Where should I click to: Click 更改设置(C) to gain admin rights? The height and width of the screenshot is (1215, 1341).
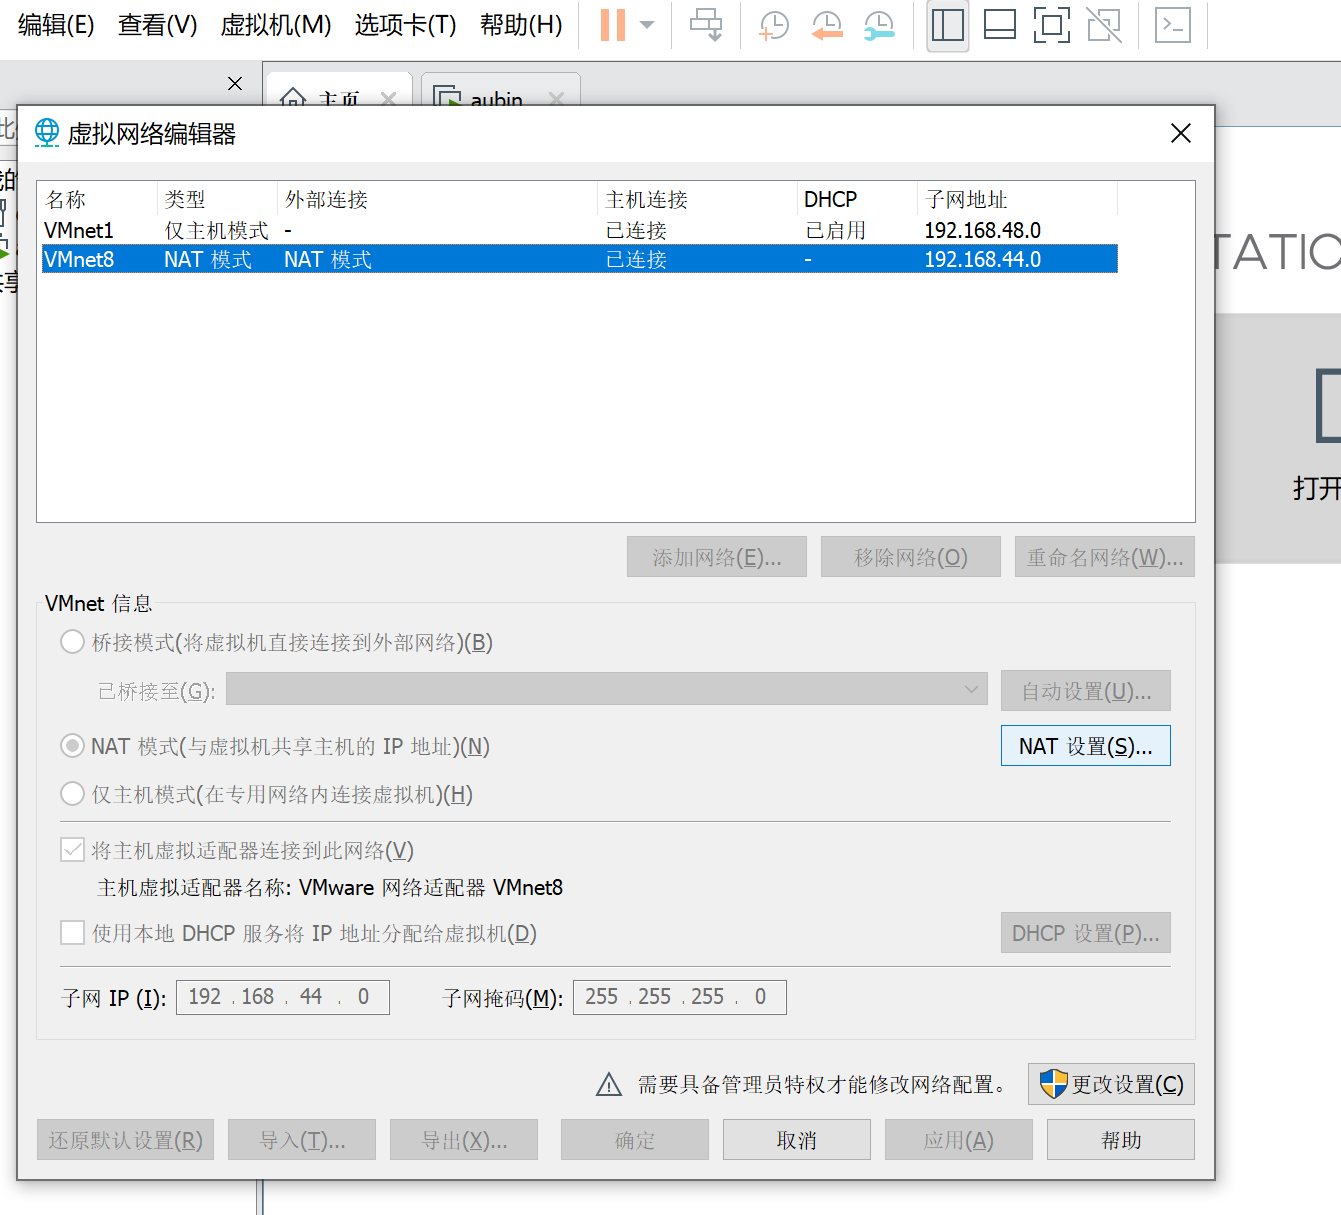pos(1111,1084)
